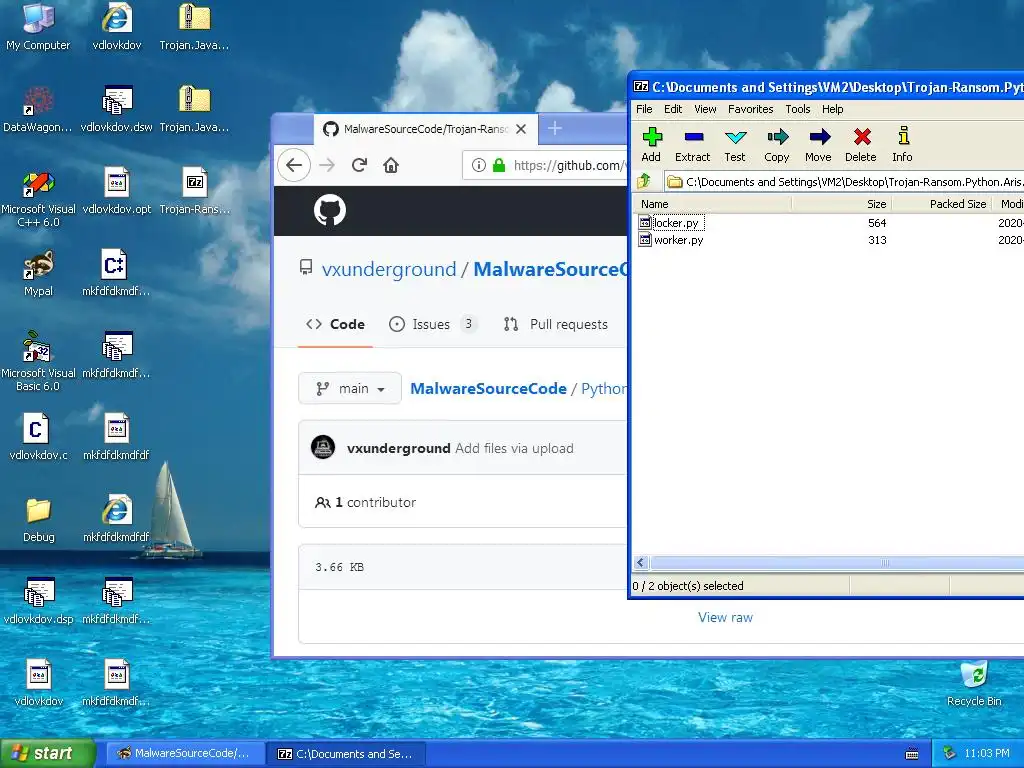The height and width of the screenshot is (768, 1024).
Task: Click the GitHub Octocat logo in header
Action: point(330,211)
